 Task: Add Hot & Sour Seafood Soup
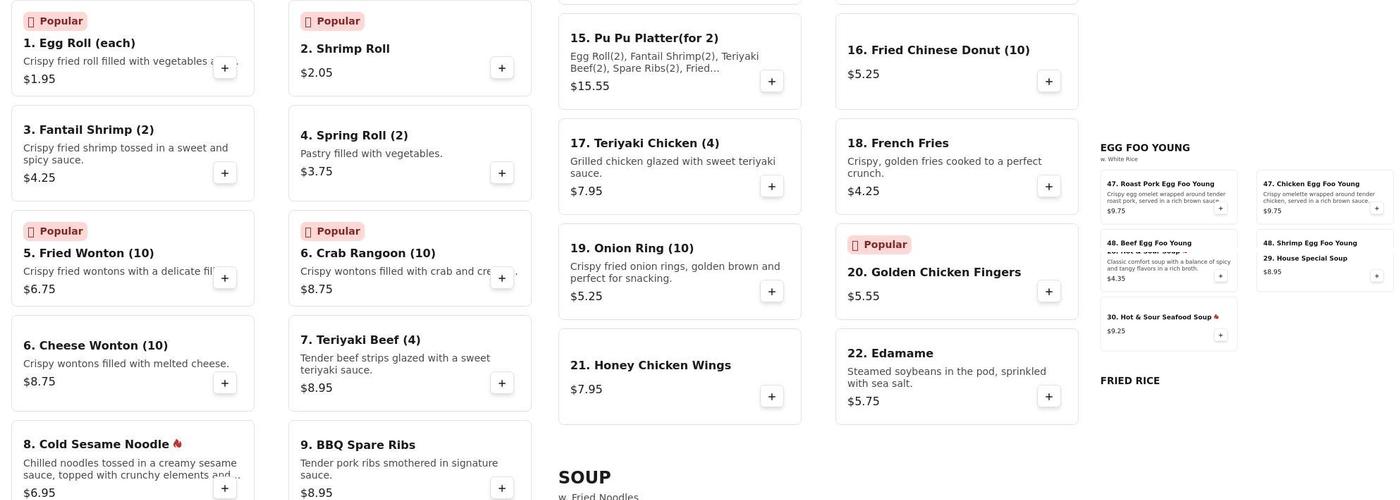[x=1221, y=335]
